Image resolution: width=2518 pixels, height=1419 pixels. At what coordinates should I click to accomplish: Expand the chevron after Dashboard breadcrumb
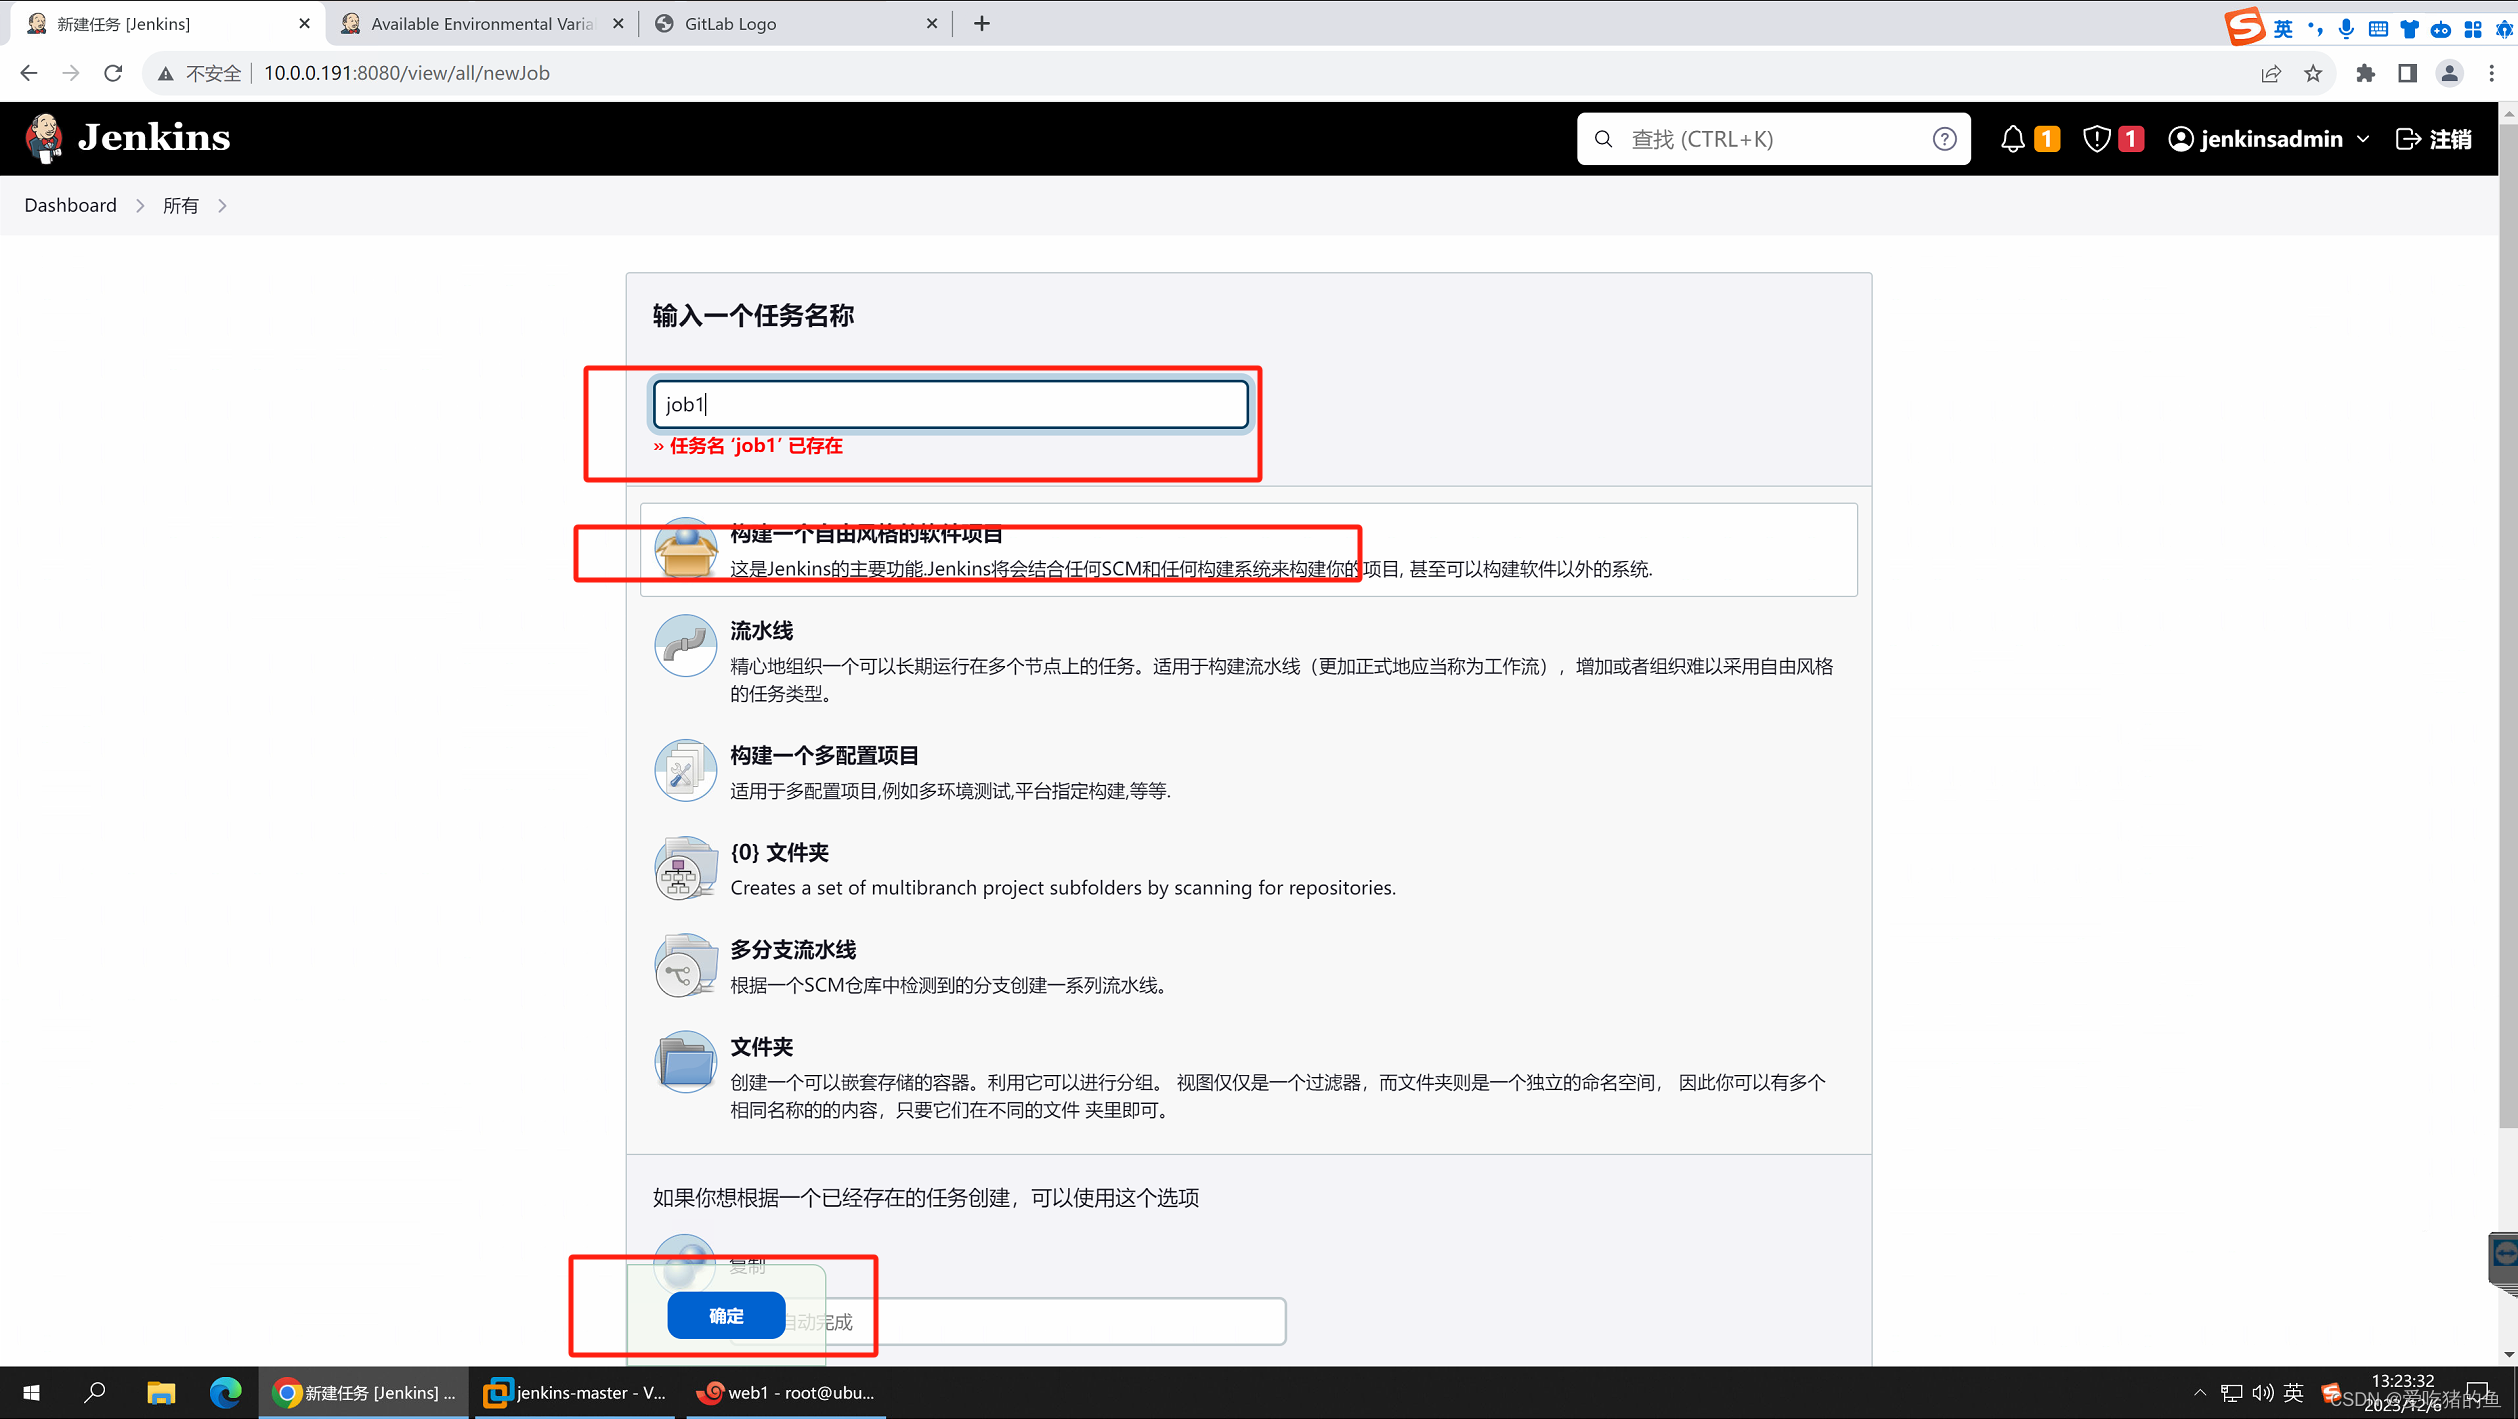[x=140, y=205]
